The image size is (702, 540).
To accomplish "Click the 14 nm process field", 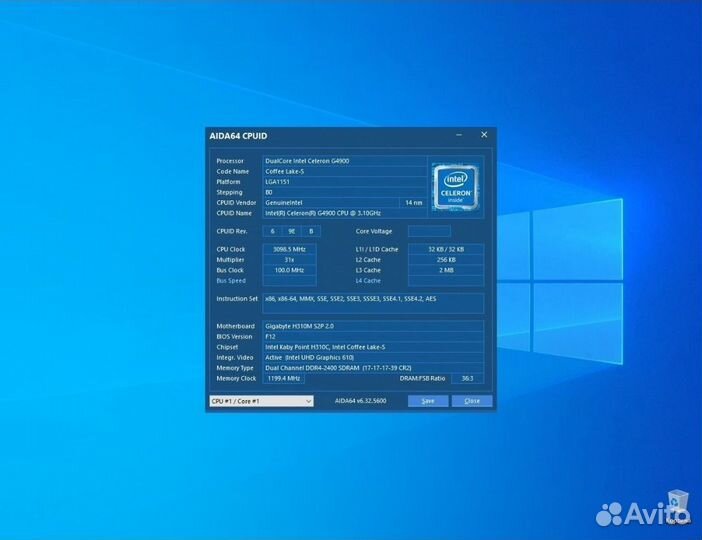I will [x=413, y=203].
